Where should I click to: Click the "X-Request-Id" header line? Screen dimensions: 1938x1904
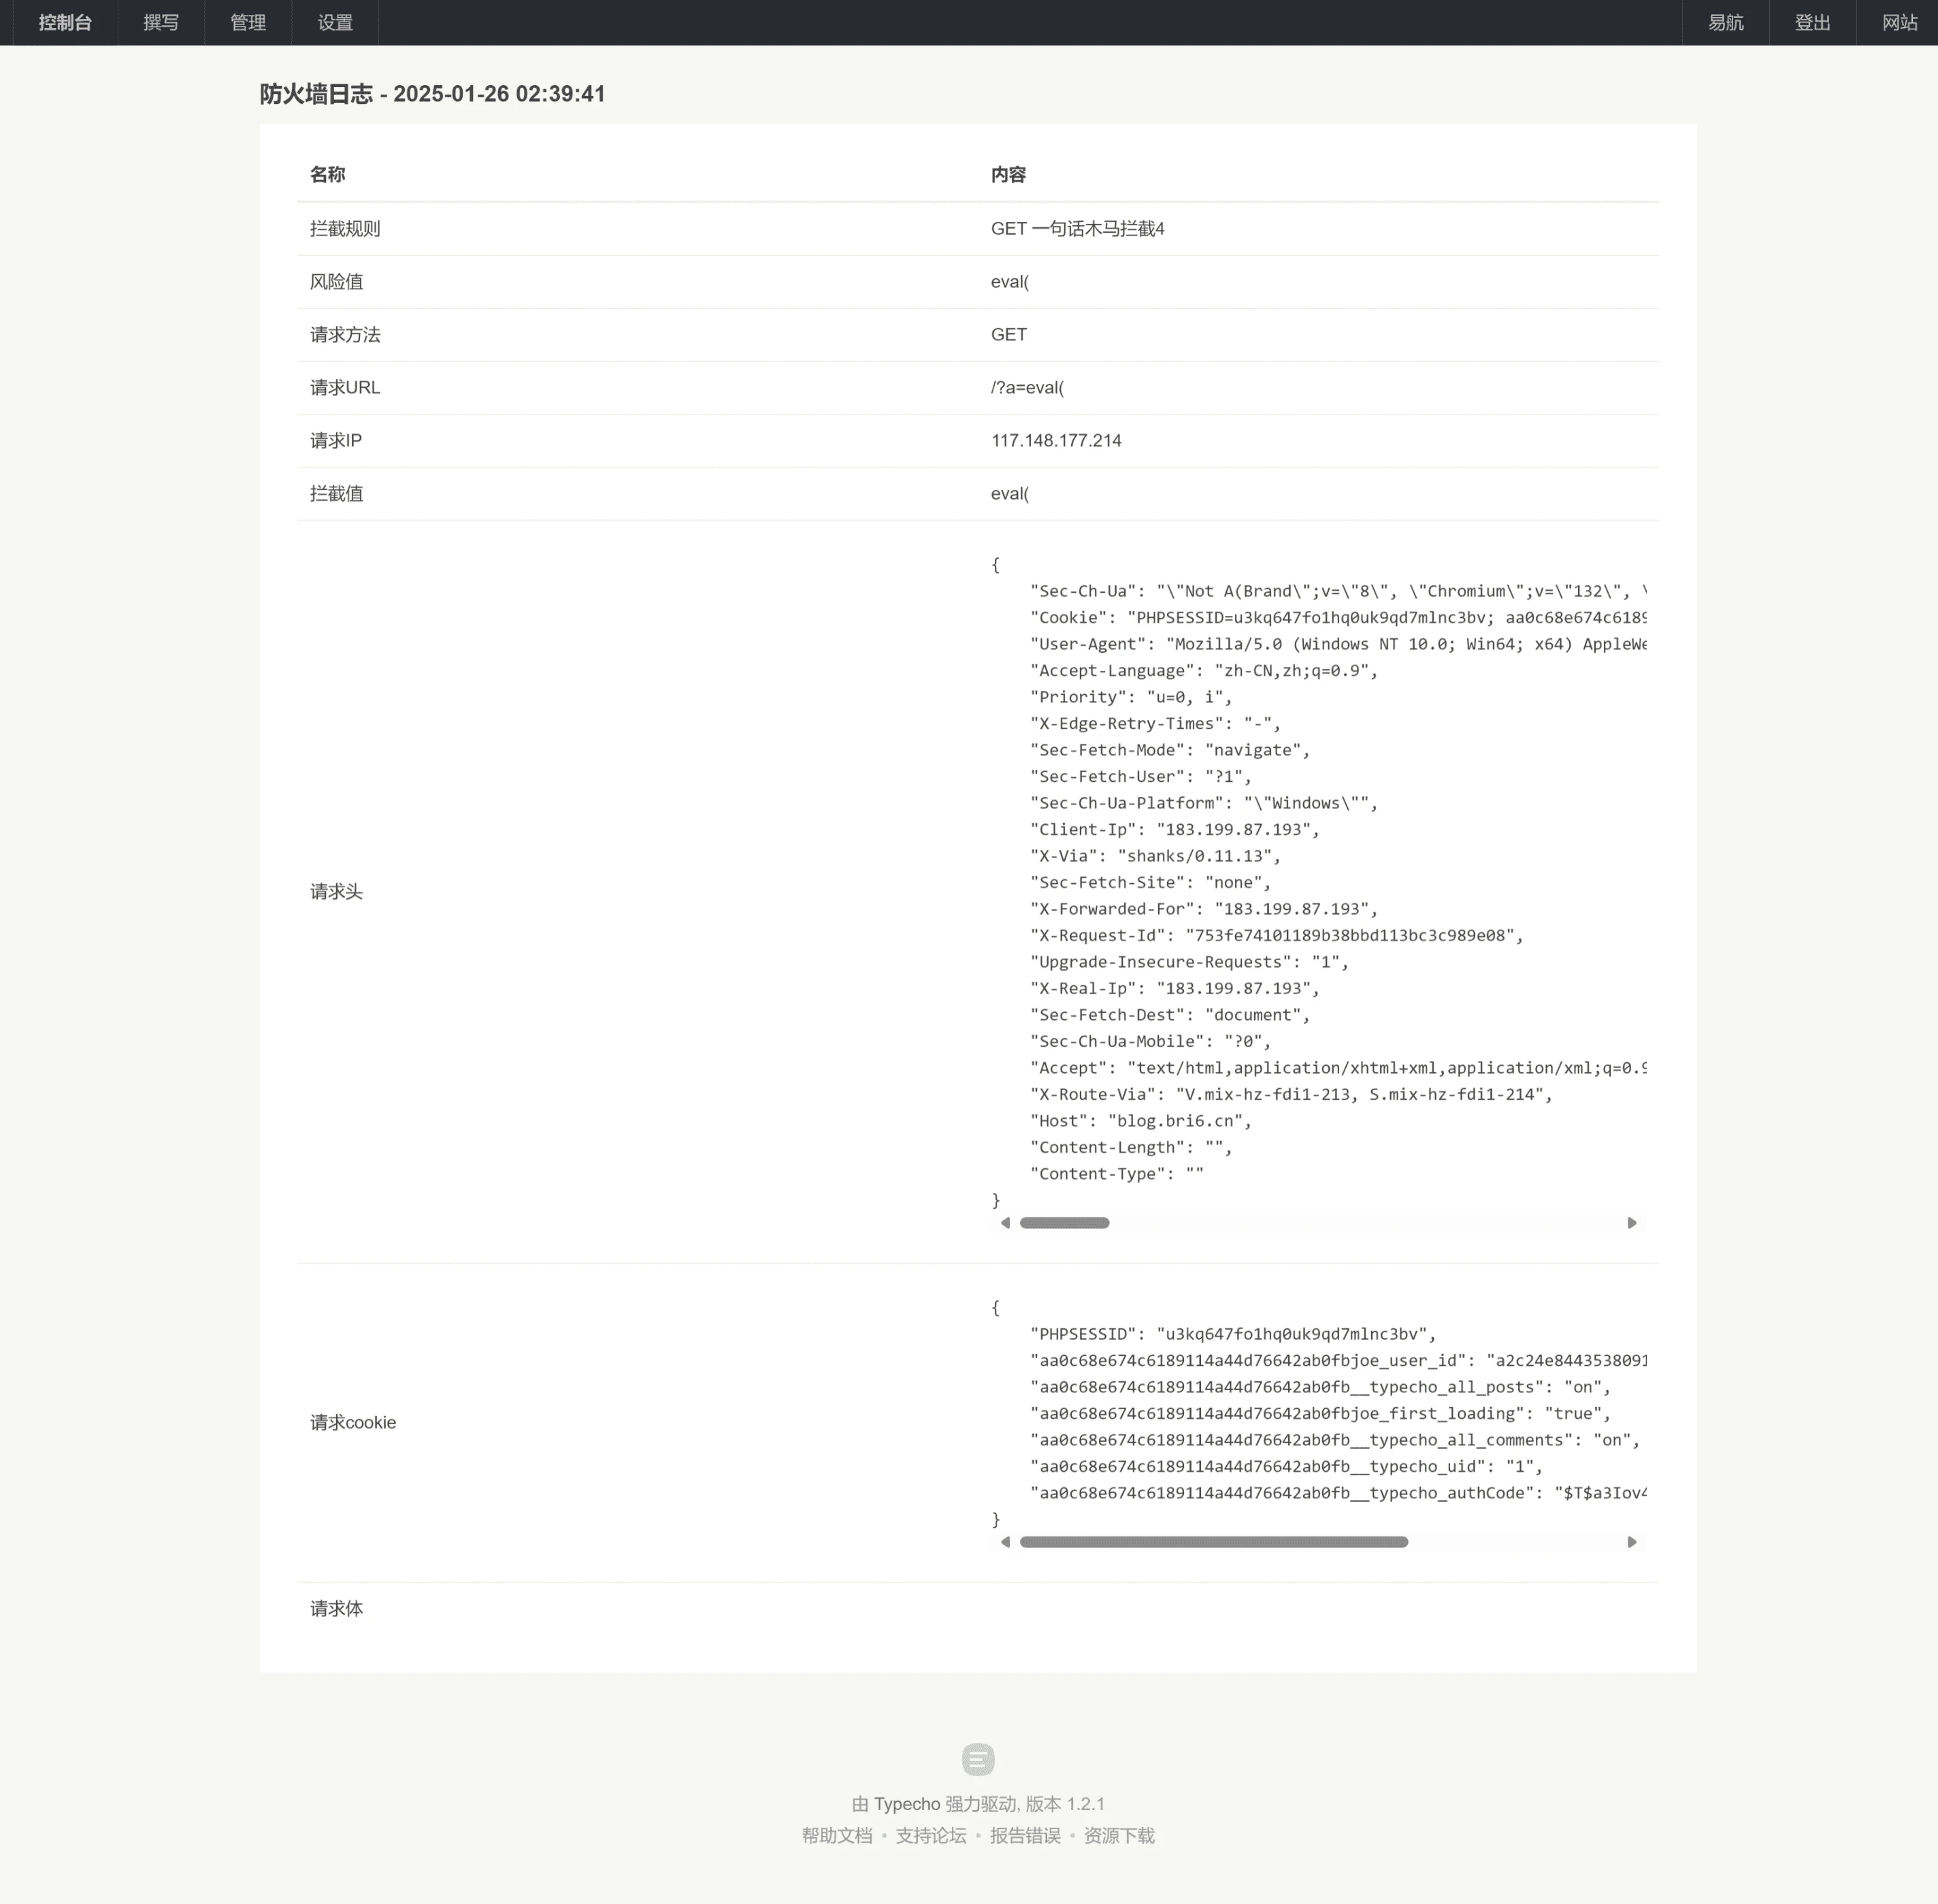coord(1277,936)
